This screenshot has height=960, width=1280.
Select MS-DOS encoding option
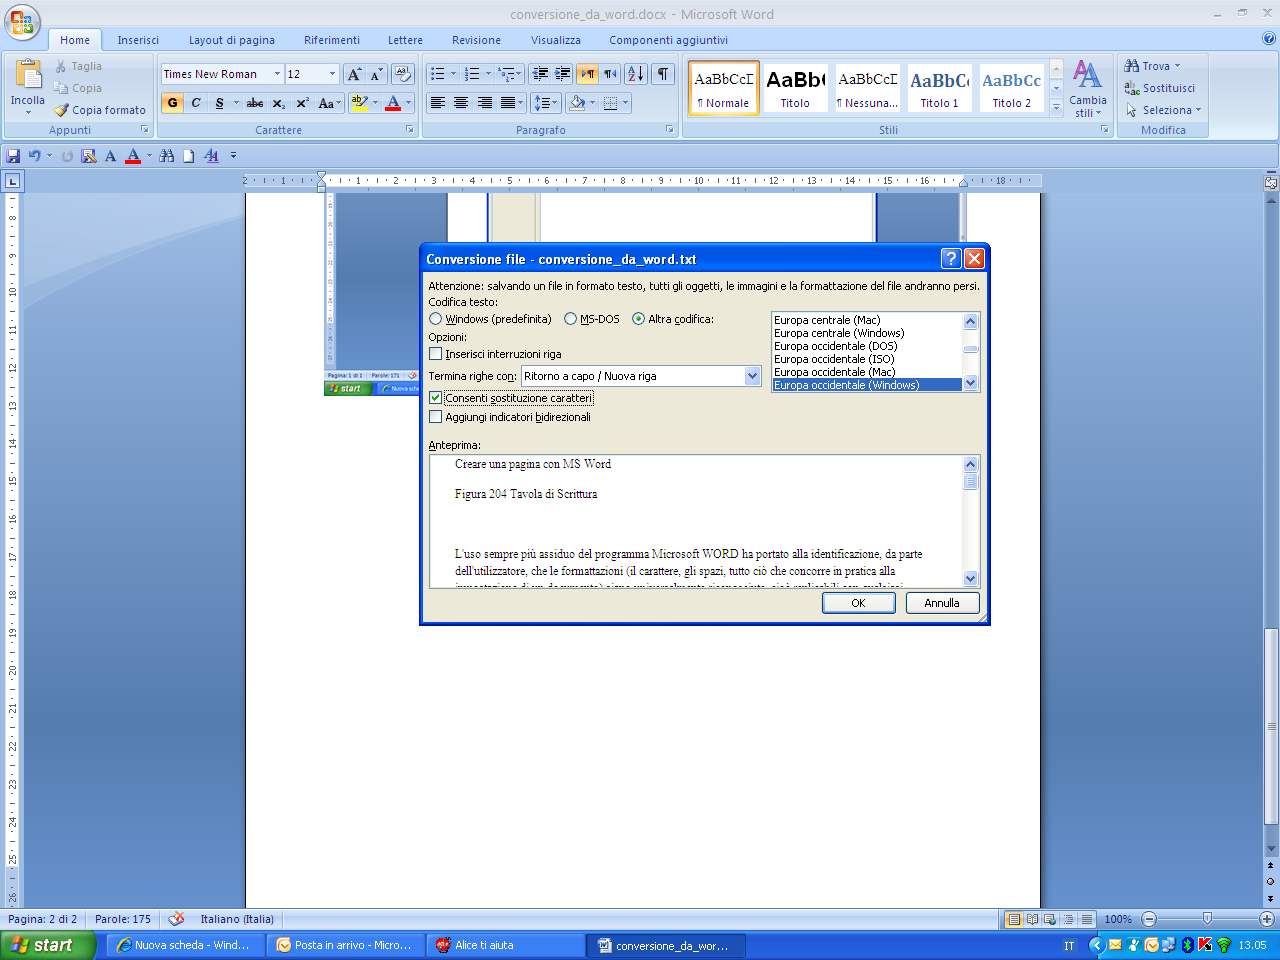[570, 319]
